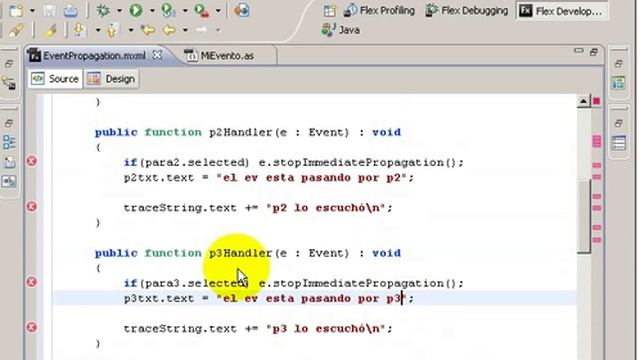Switch to Source view mode
Viewport: 640px width, 360px height.
(x=55, y=79)
